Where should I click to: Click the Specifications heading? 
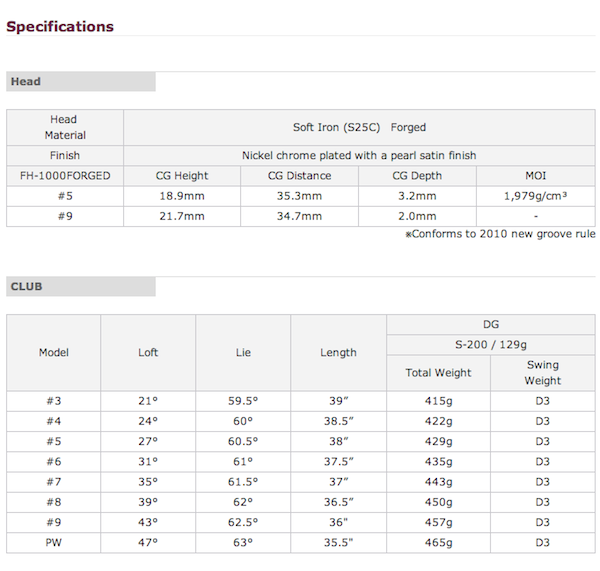point(60,26)
